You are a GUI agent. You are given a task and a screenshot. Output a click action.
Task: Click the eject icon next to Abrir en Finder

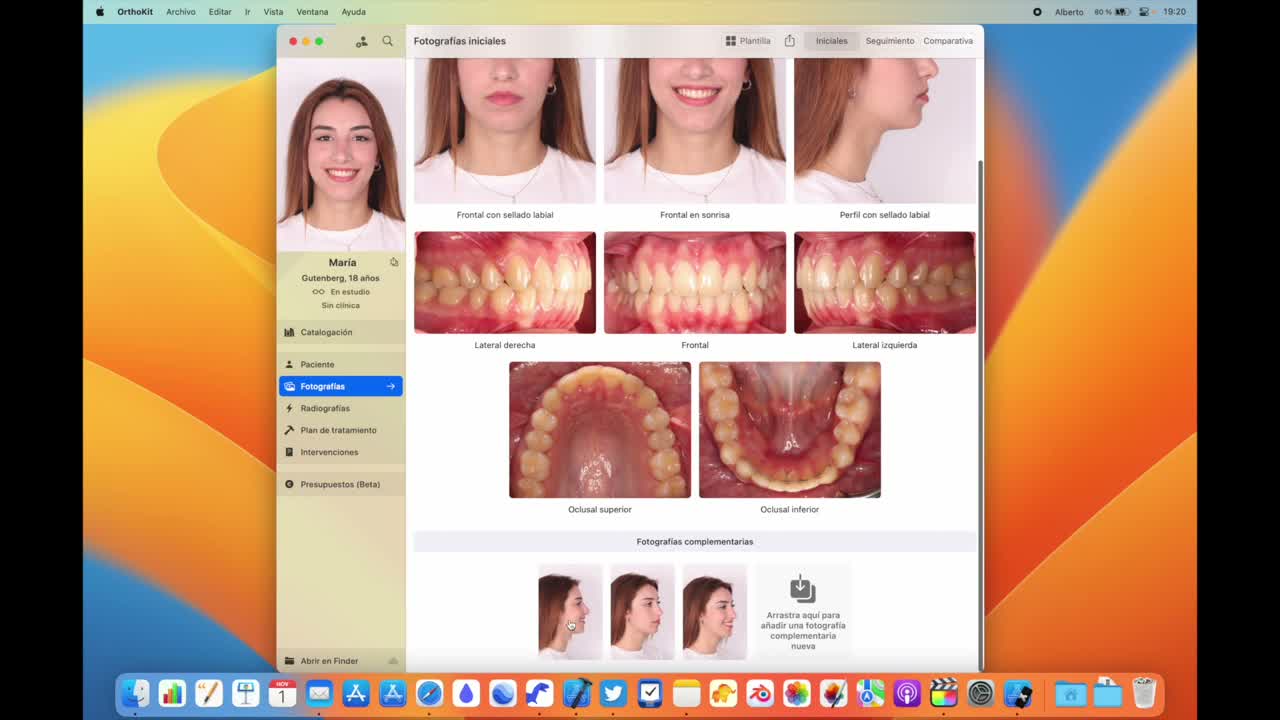pos(393,661)
